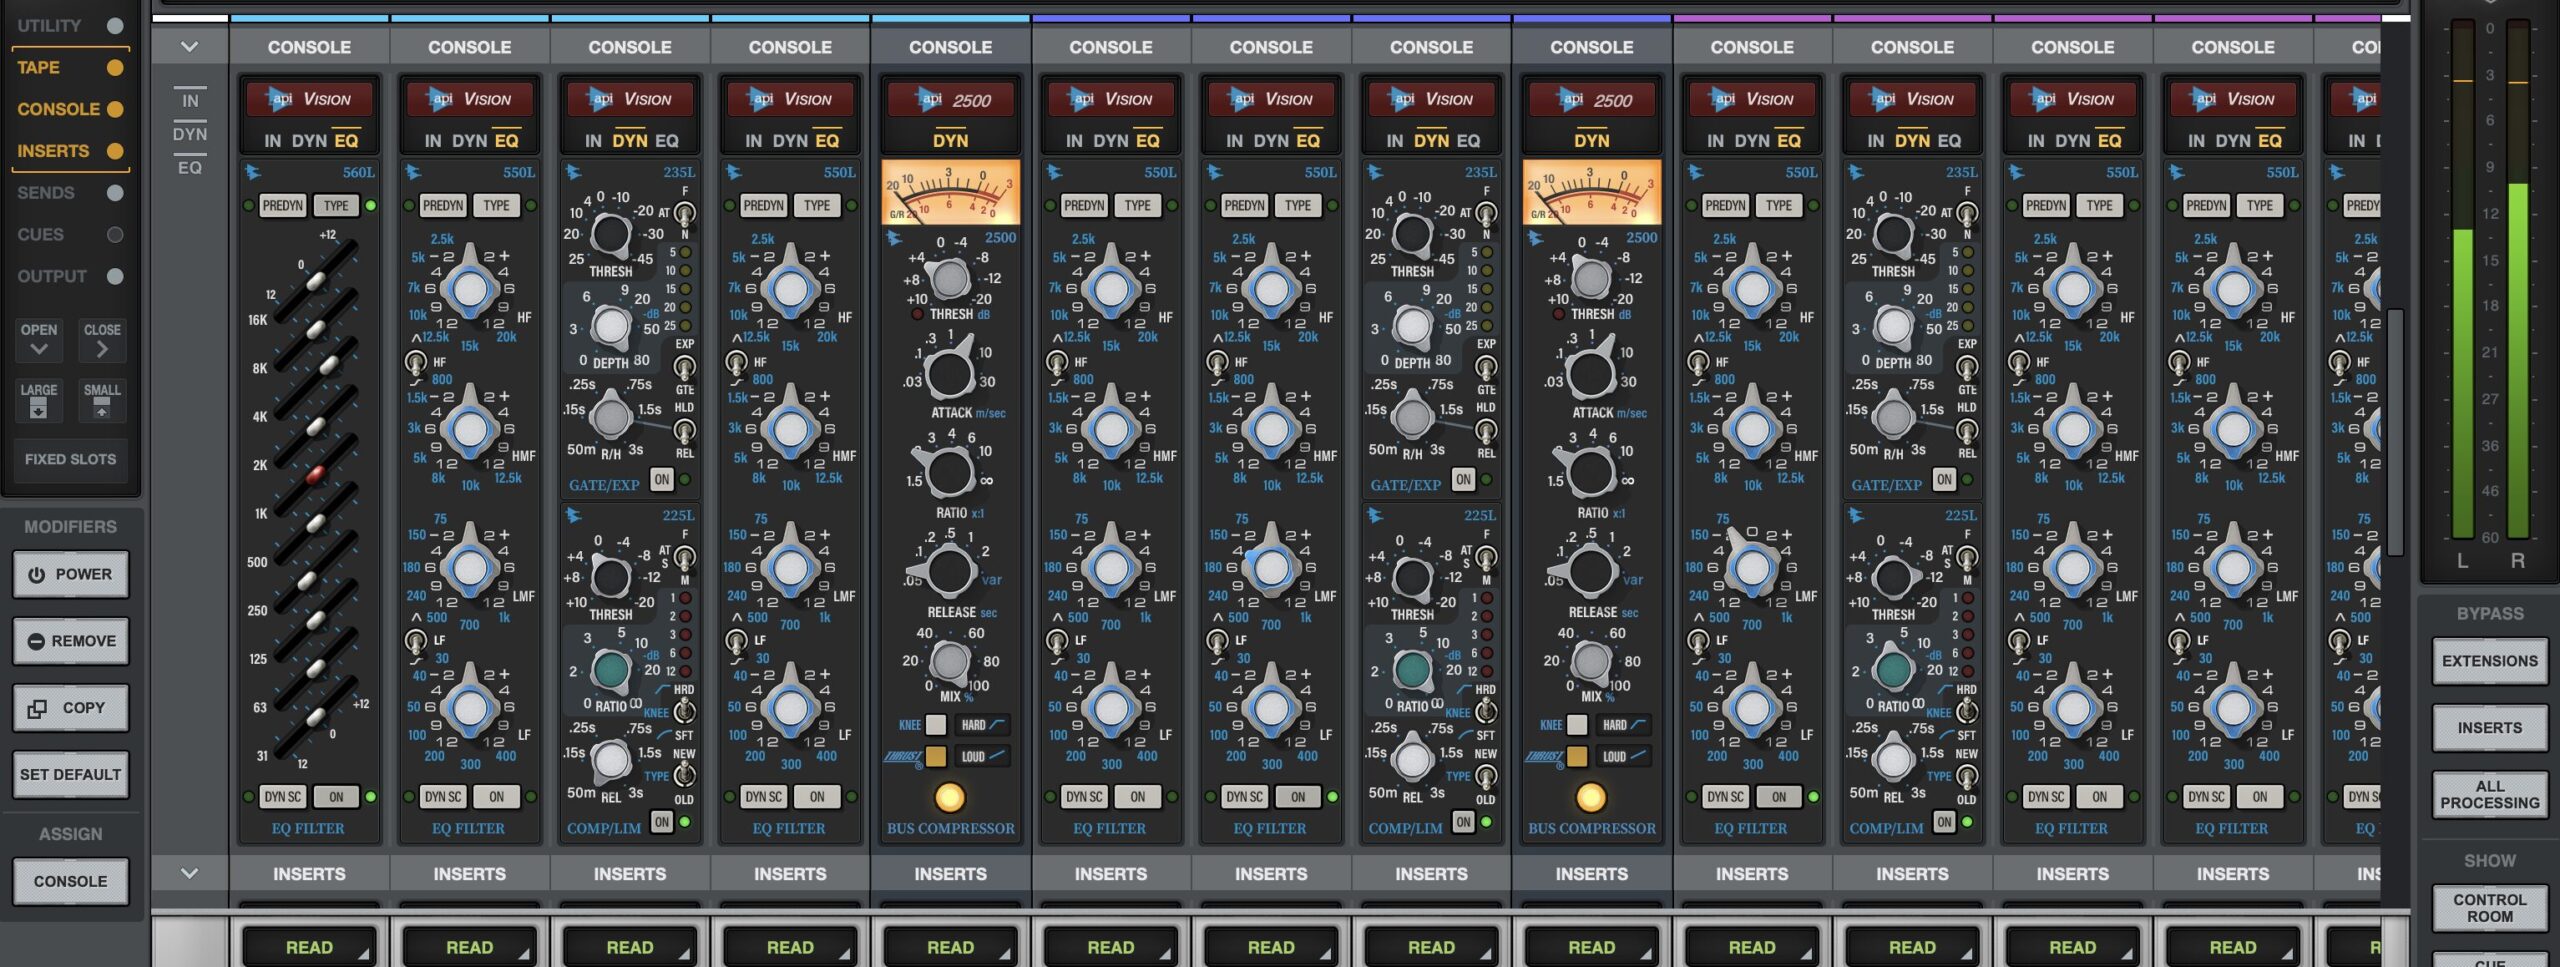2560x967 pixels.
Task: Click the CONSOLE button under ASSIGN
Action: (x=70, y=881)
